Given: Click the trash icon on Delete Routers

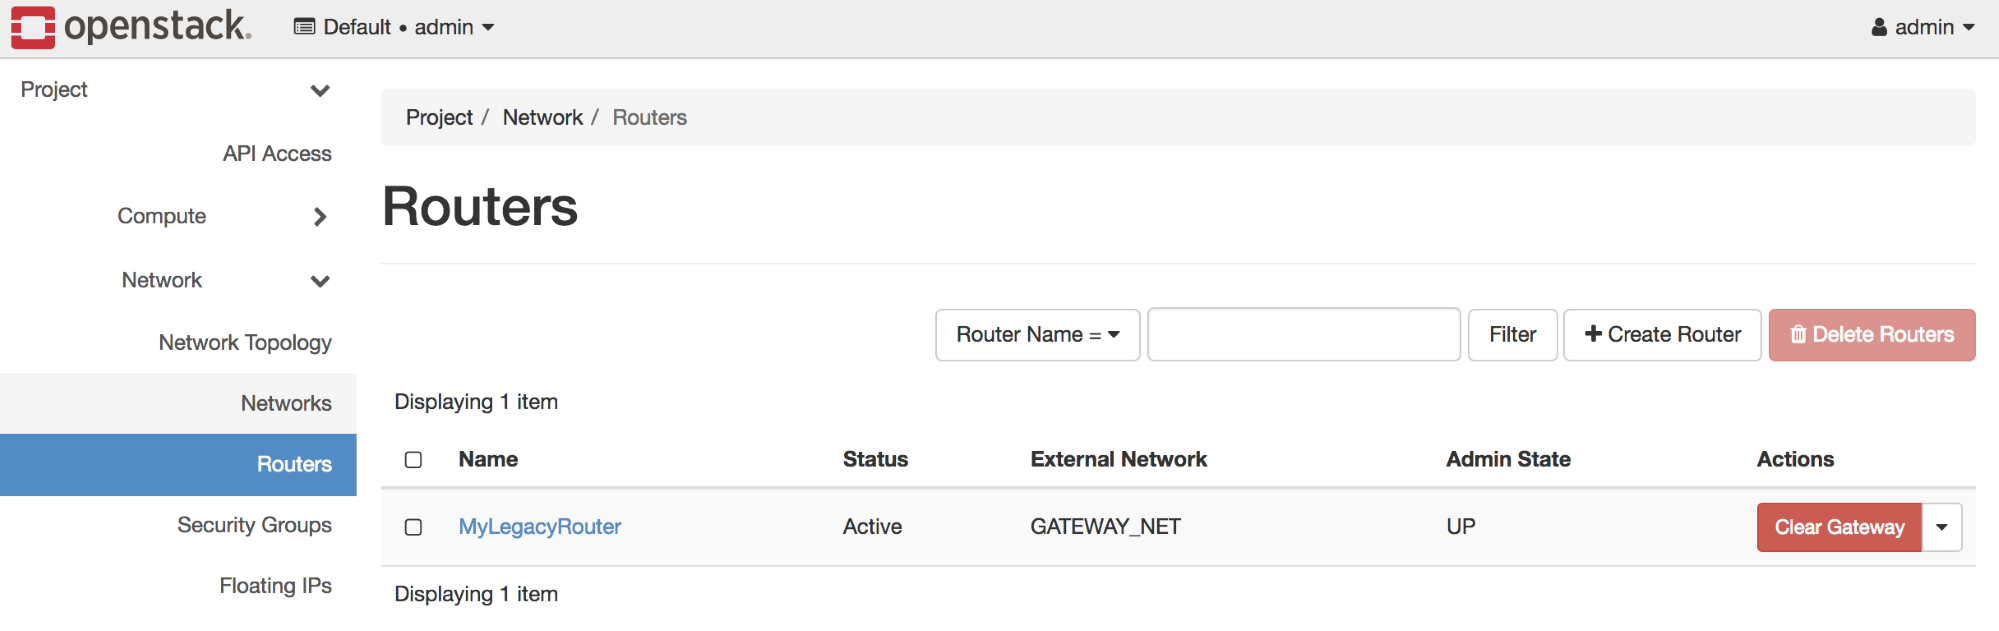Looking at the screenshot, I should [x=1798, y=334].
